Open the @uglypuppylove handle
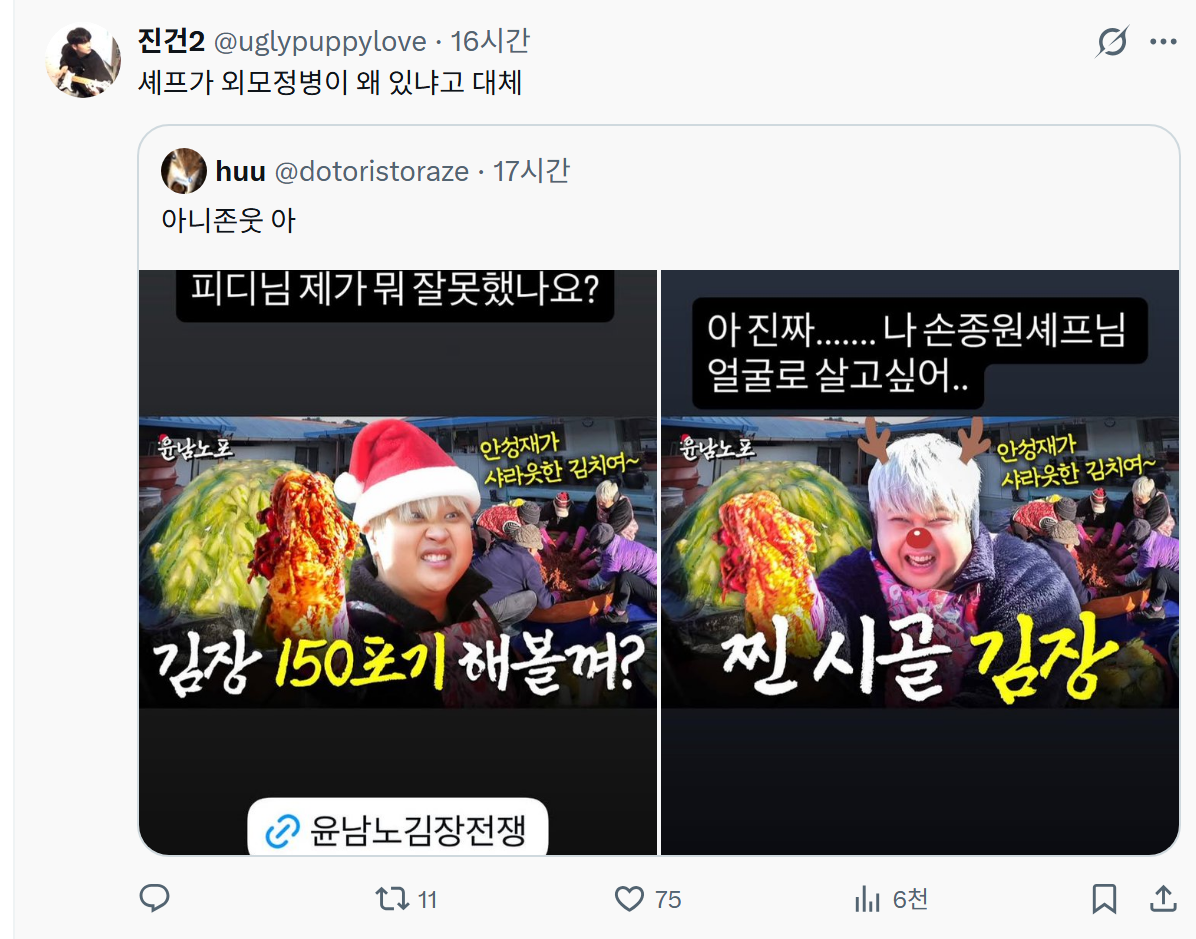This screenshot has height=939, width=1196. pyautogui.click(x=320, y=41)
